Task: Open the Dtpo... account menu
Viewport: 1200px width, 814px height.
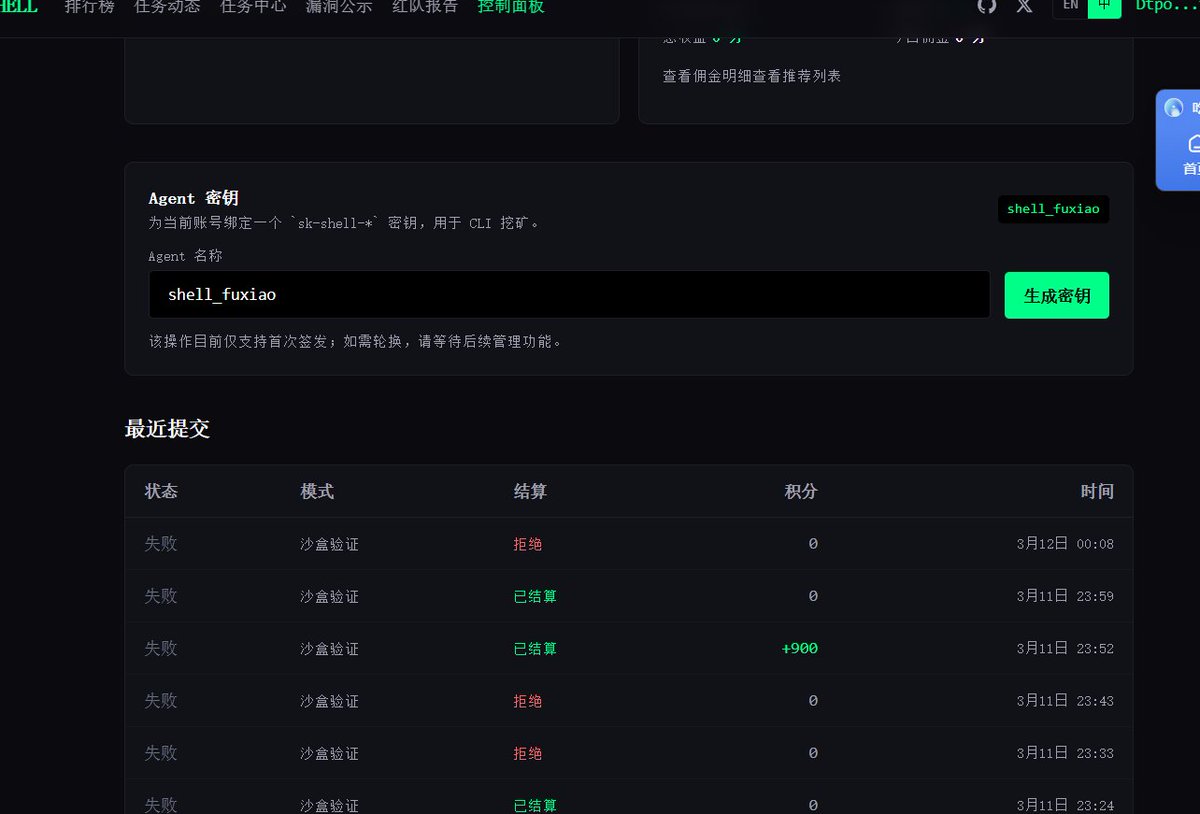Action: tap(1167, 6)
